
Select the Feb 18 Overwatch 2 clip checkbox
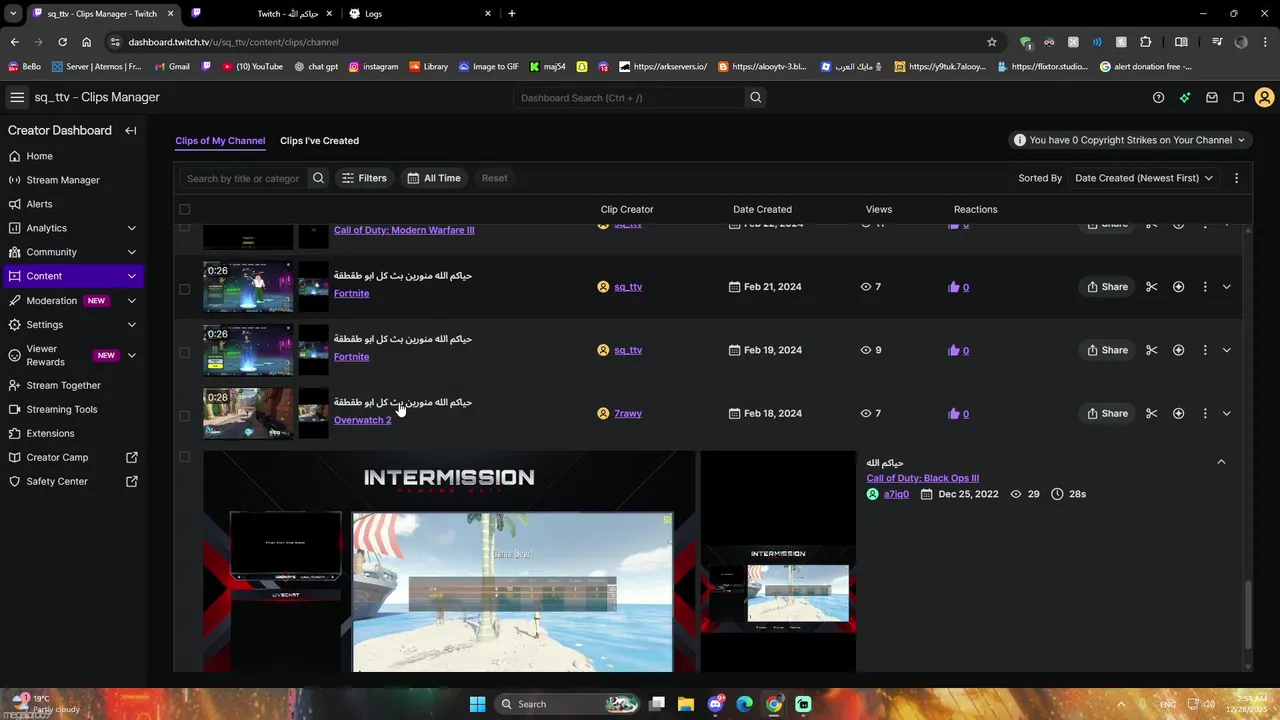pos(184,415)
